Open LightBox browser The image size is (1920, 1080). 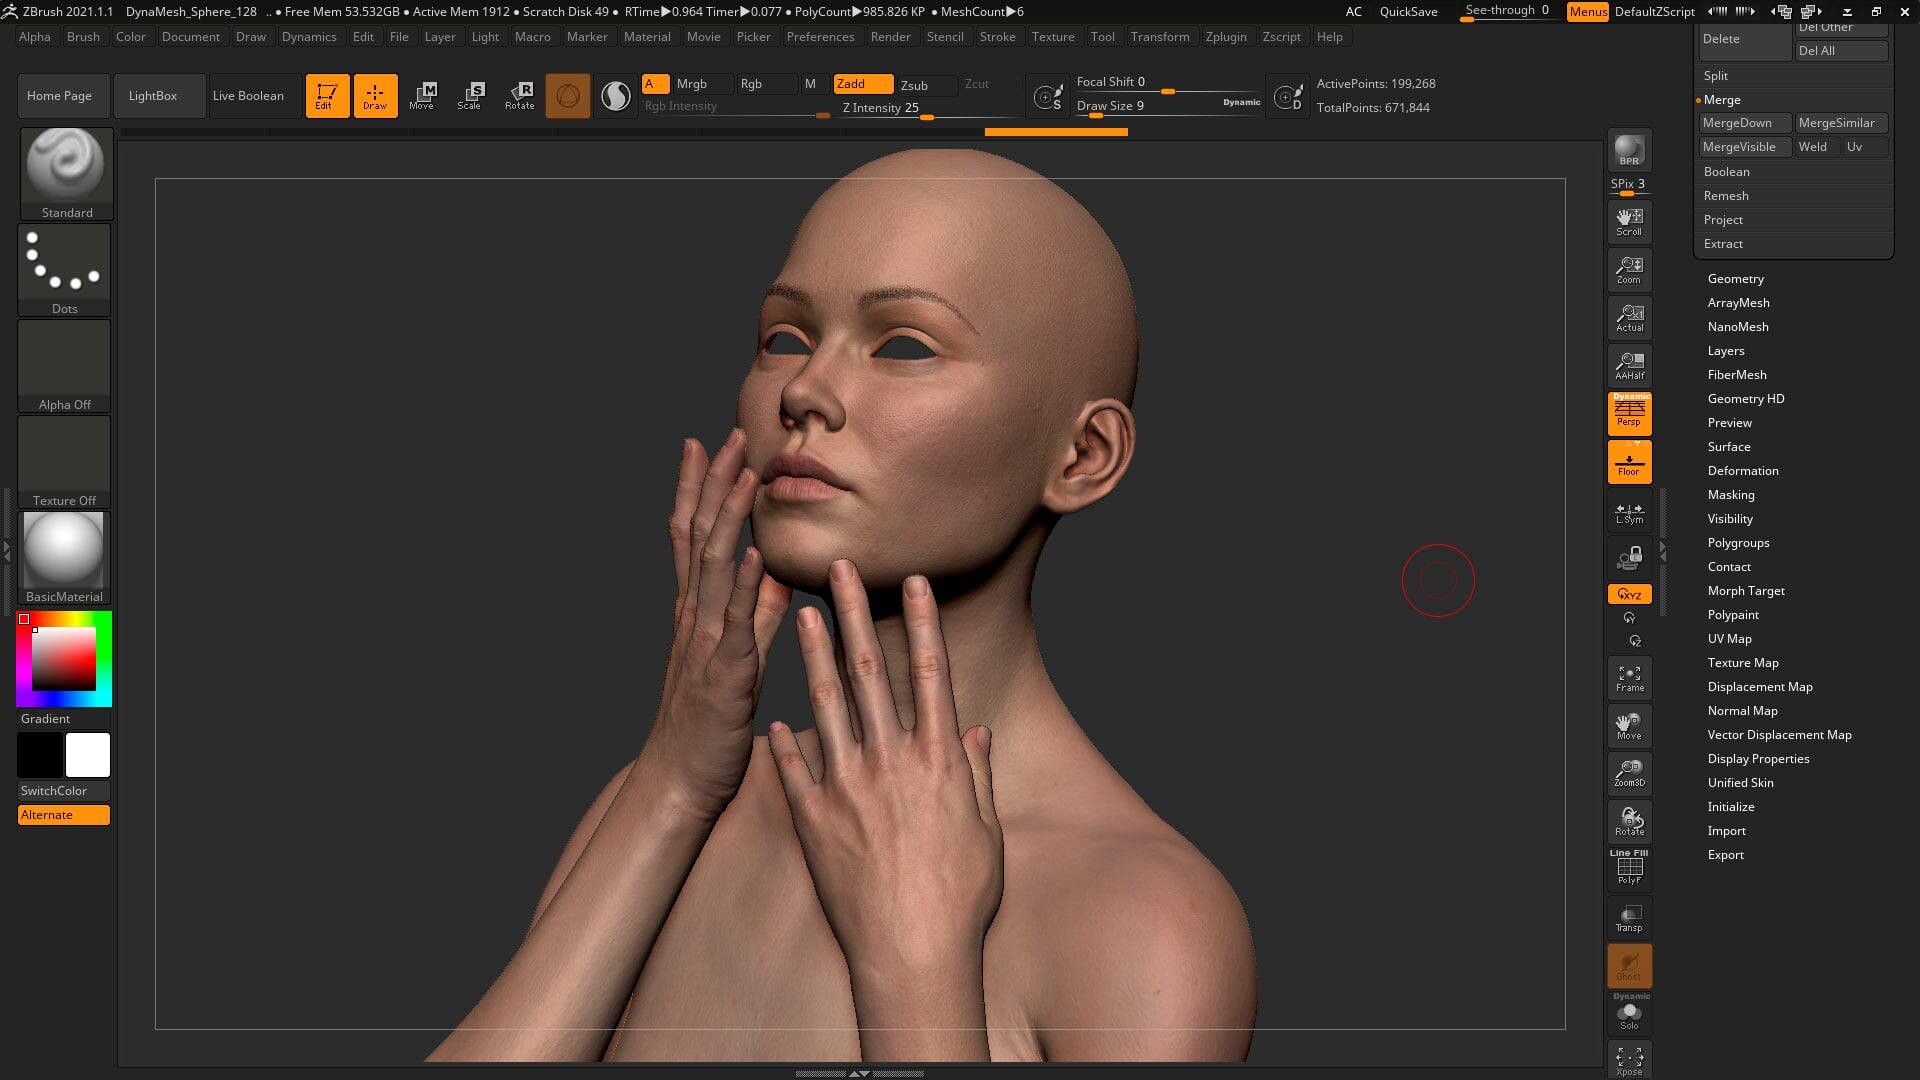click(x=159, y=96)
